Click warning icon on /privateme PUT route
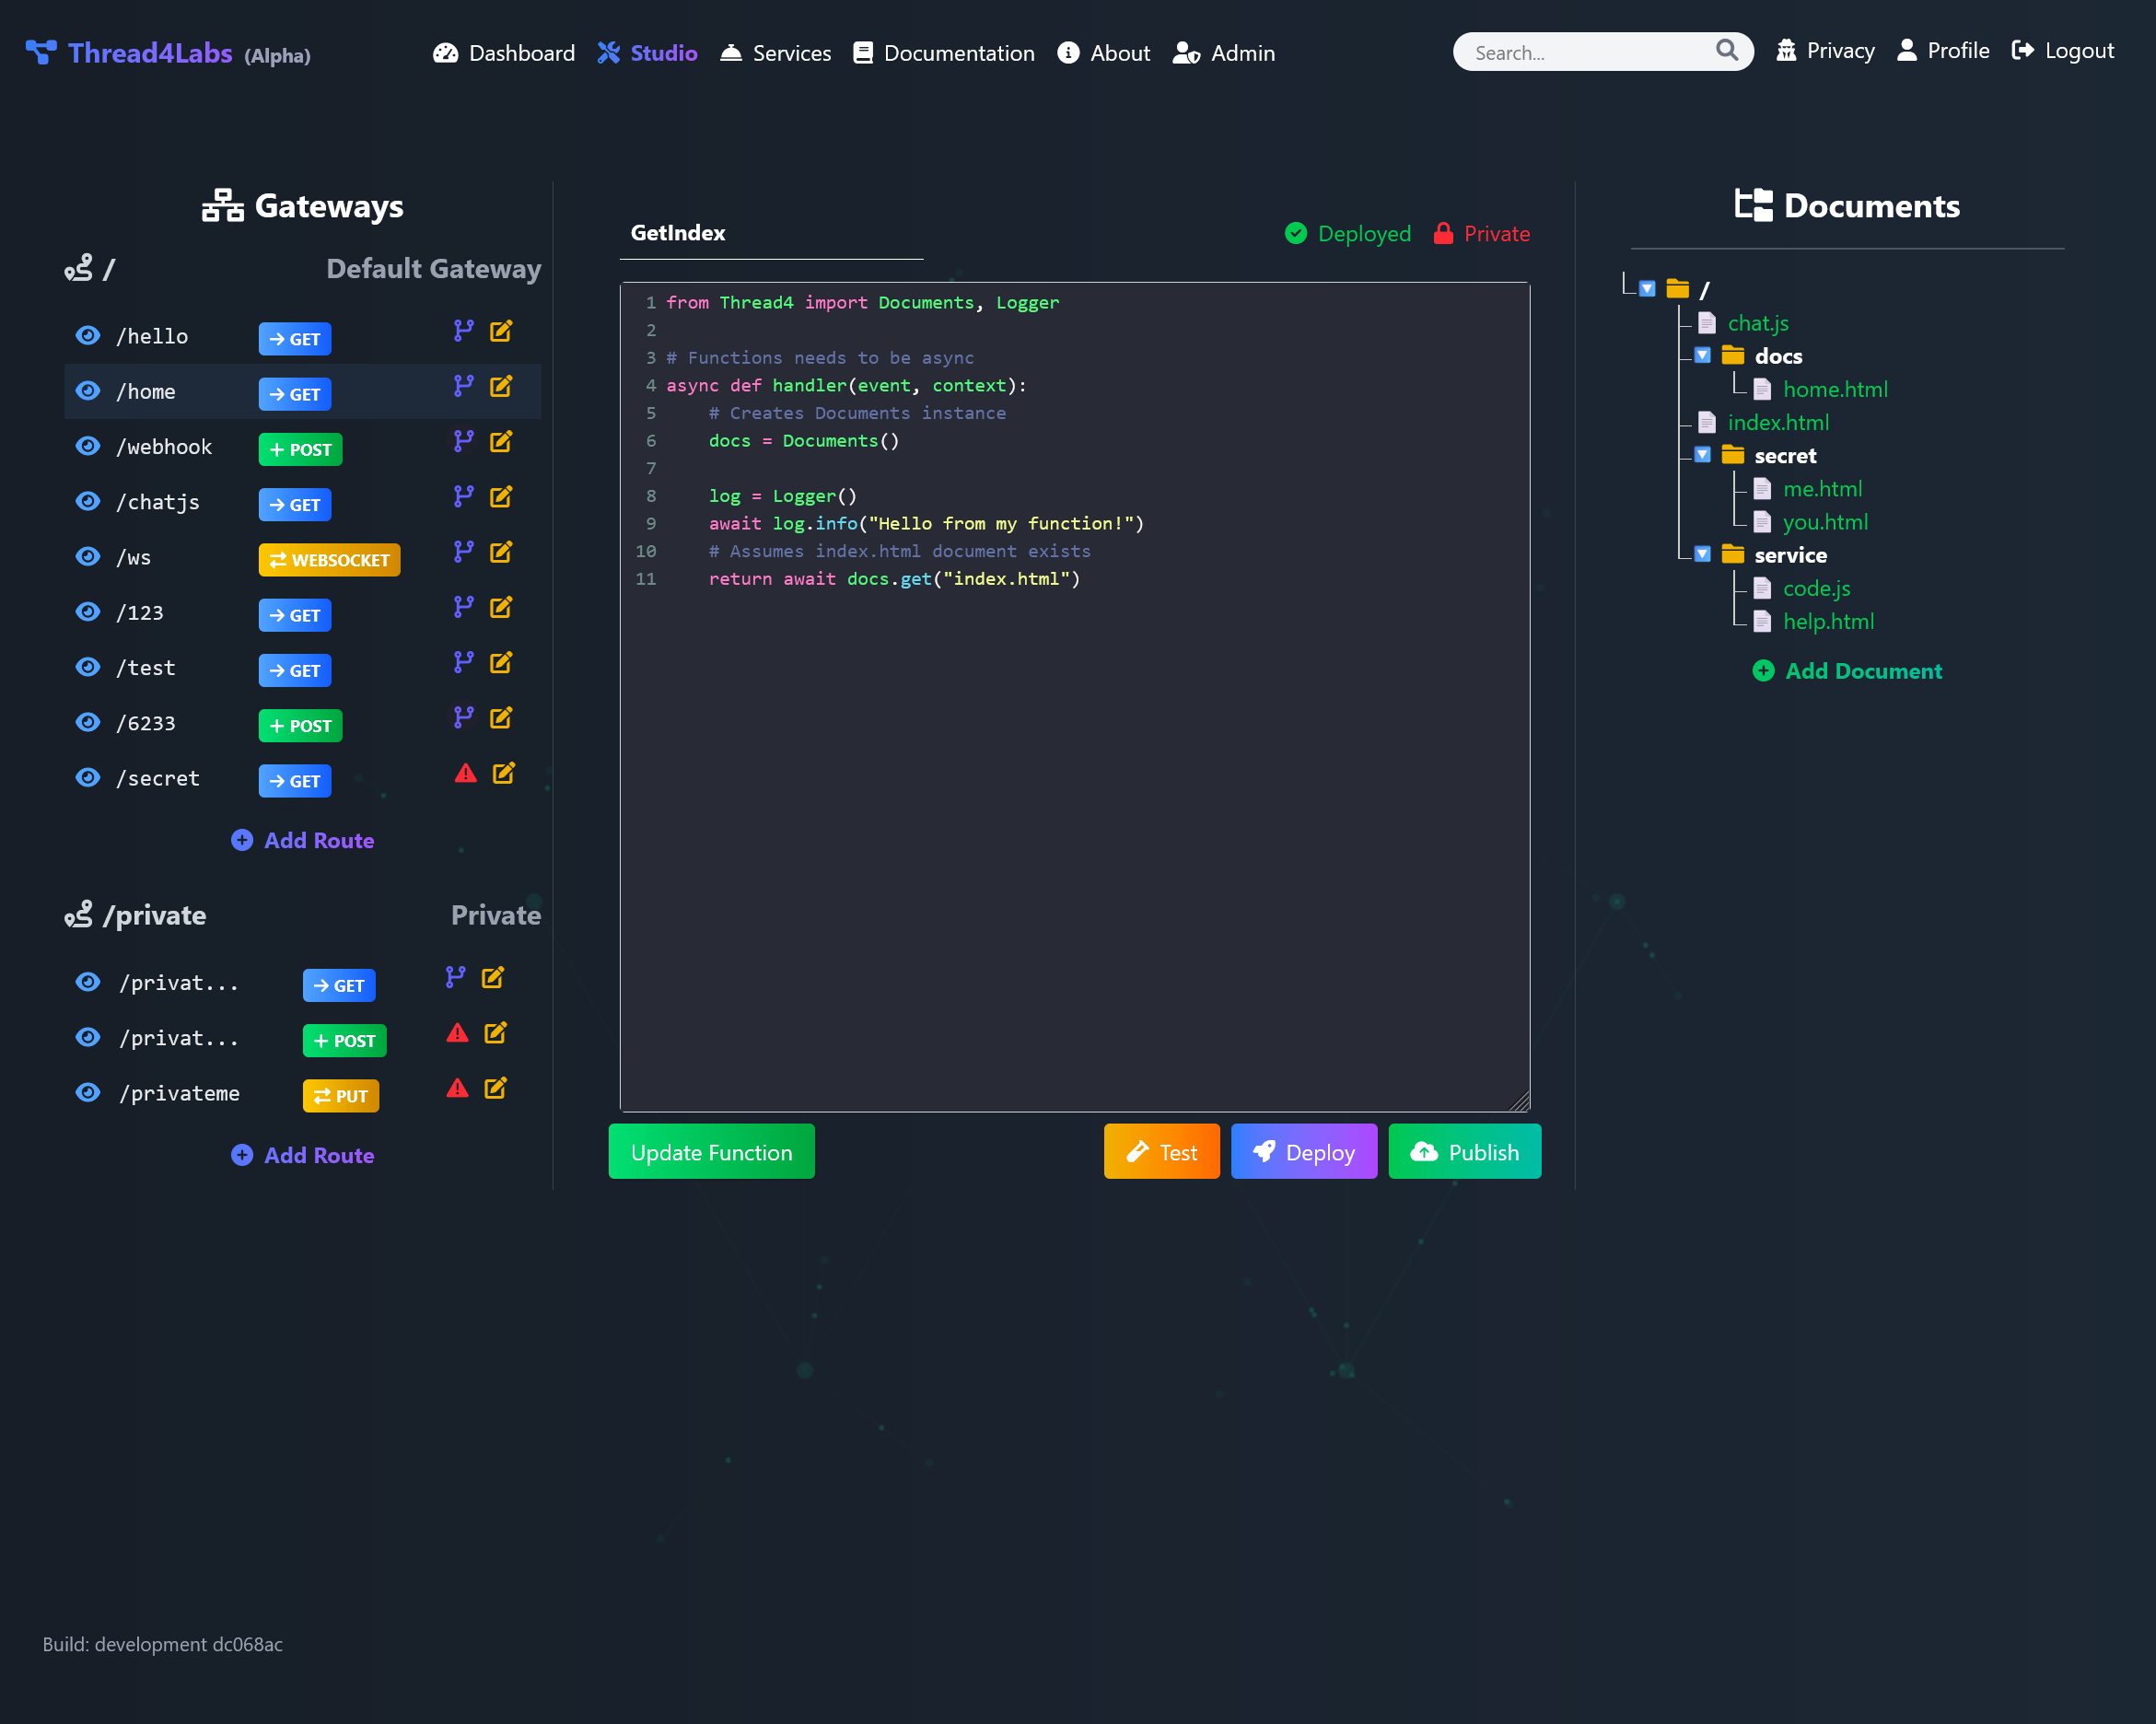 [457, 1088]
